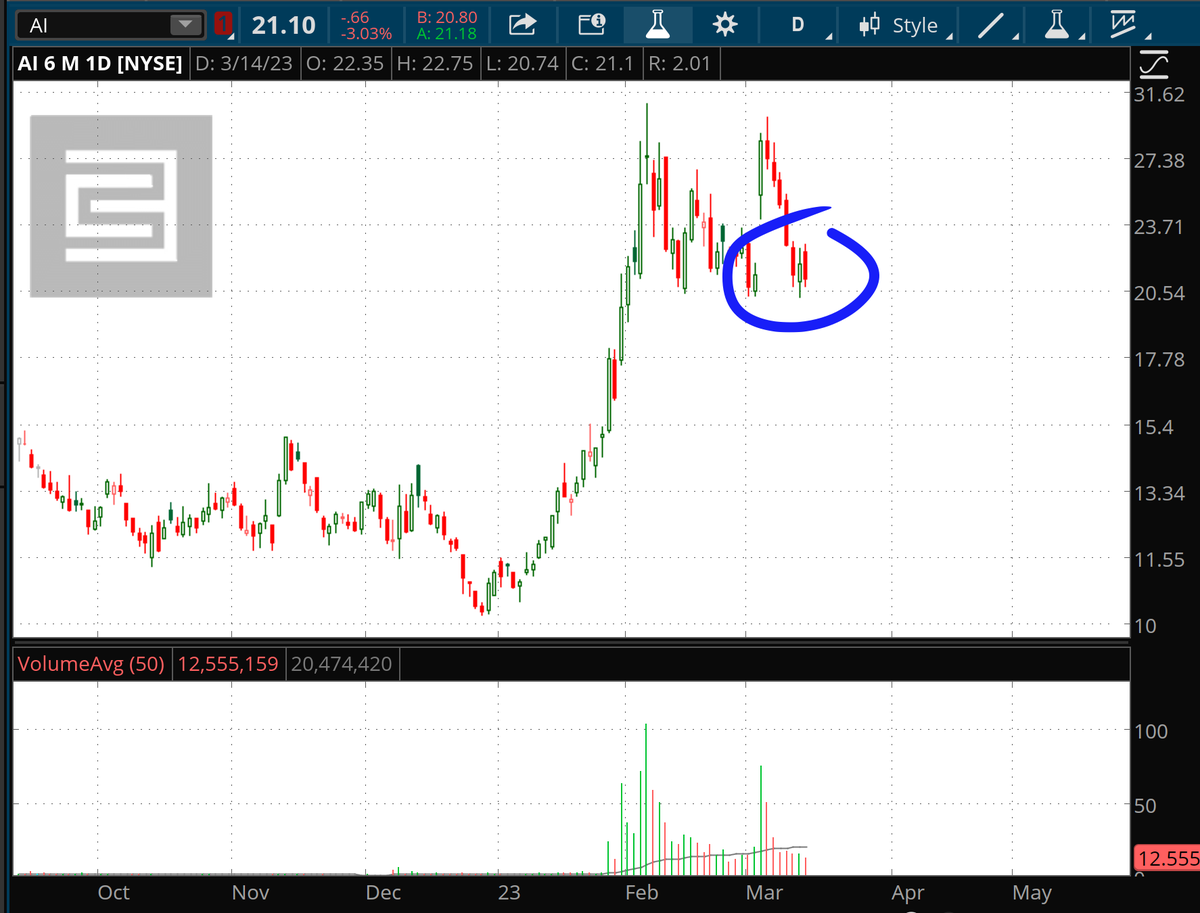
Task: Click the close value C: 21.1
Action: point(602,65)
